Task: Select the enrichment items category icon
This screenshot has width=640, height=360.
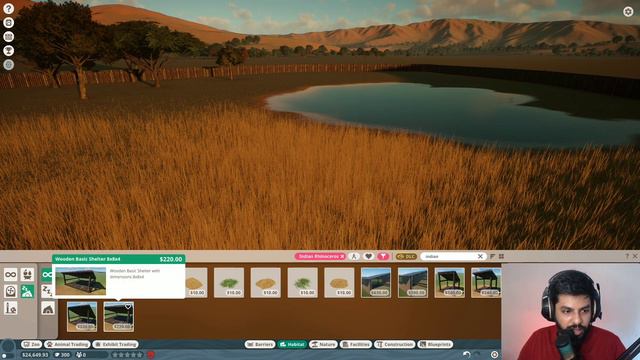Action: 11,291
